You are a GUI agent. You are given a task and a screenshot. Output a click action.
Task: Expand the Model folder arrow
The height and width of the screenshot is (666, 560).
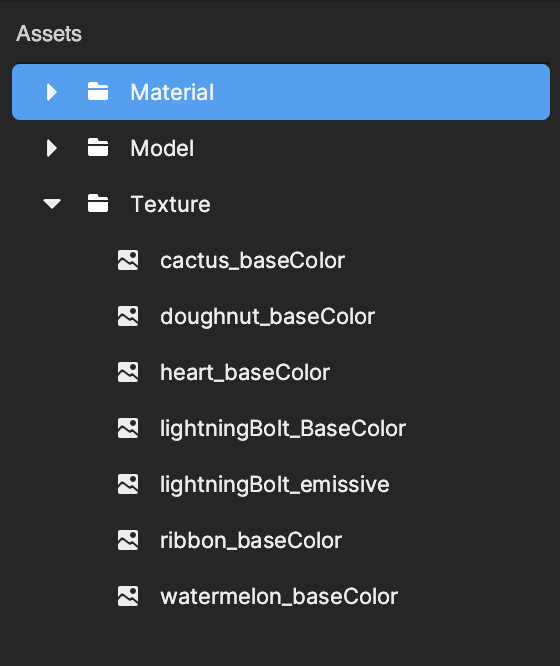point(52,148)
